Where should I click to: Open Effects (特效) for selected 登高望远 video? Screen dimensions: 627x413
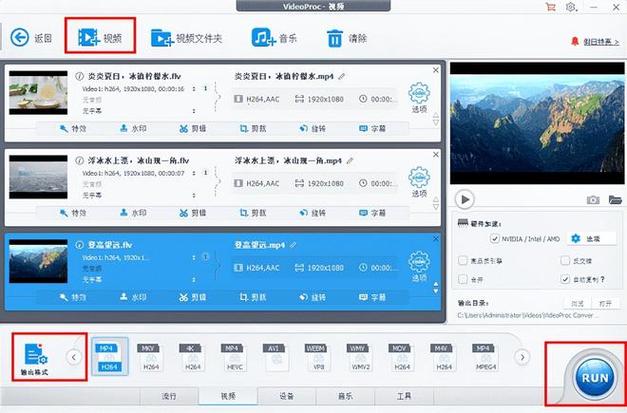[73, 297]
